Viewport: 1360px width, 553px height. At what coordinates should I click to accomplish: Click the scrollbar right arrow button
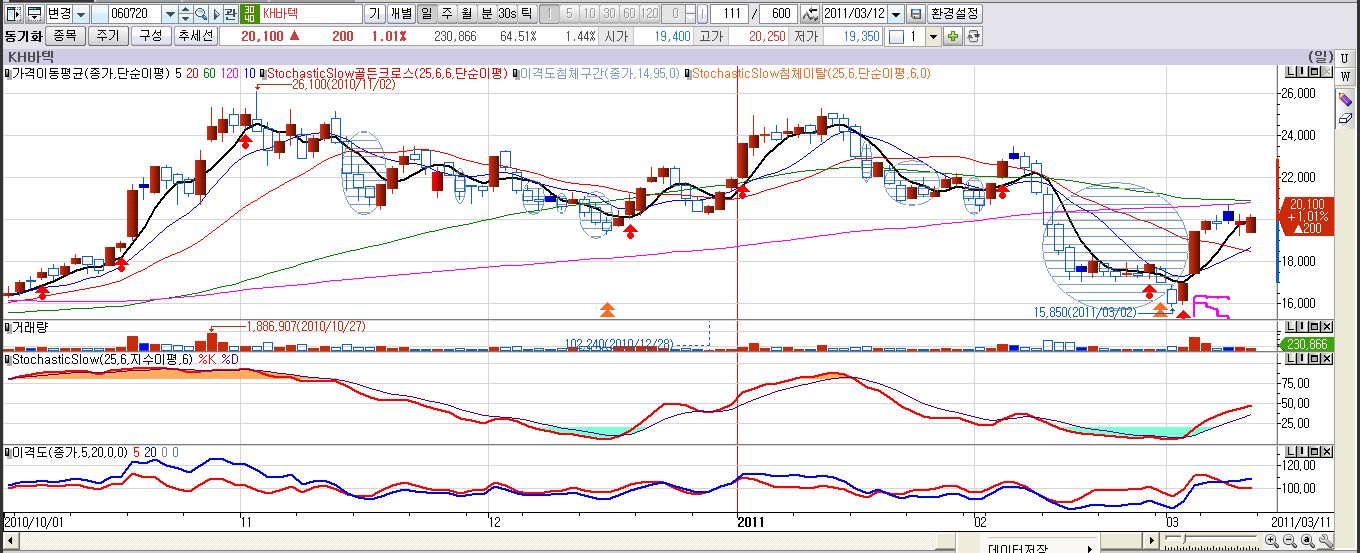click(x=1151, y=540)
